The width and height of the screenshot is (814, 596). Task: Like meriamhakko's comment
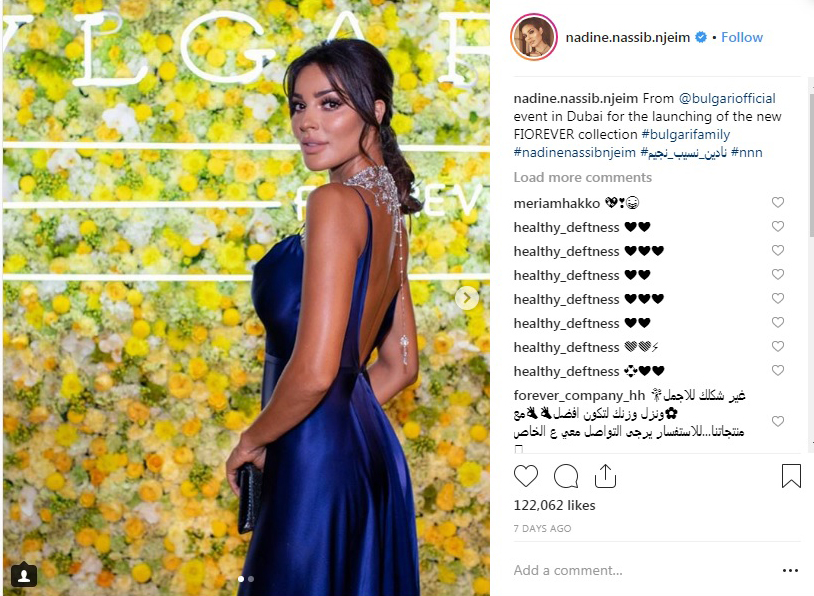777,202
